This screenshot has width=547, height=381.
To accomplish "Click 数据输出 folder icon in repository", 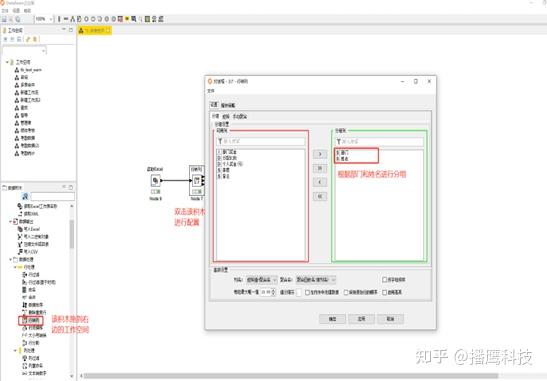I will 15,222.
